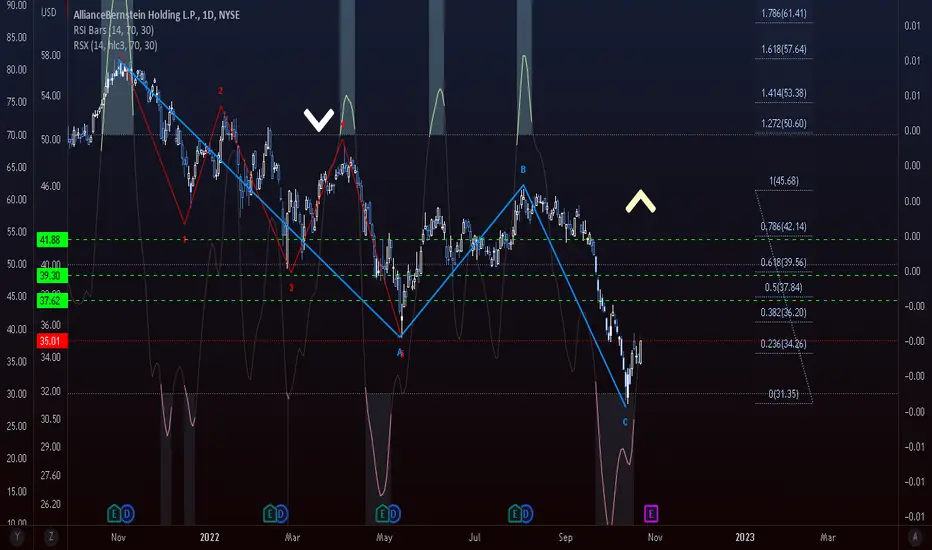
Task: Click the red 35.01 current price label
Action: pyautogui.click(x=52, y=341)
